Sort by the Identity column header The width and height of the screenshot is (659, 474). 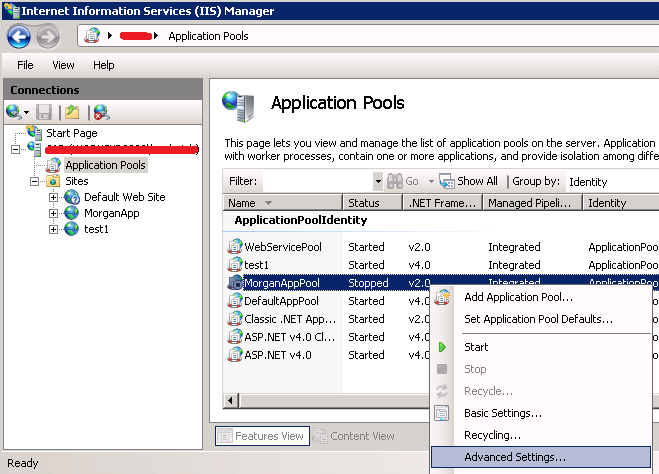tap(621, 203)
